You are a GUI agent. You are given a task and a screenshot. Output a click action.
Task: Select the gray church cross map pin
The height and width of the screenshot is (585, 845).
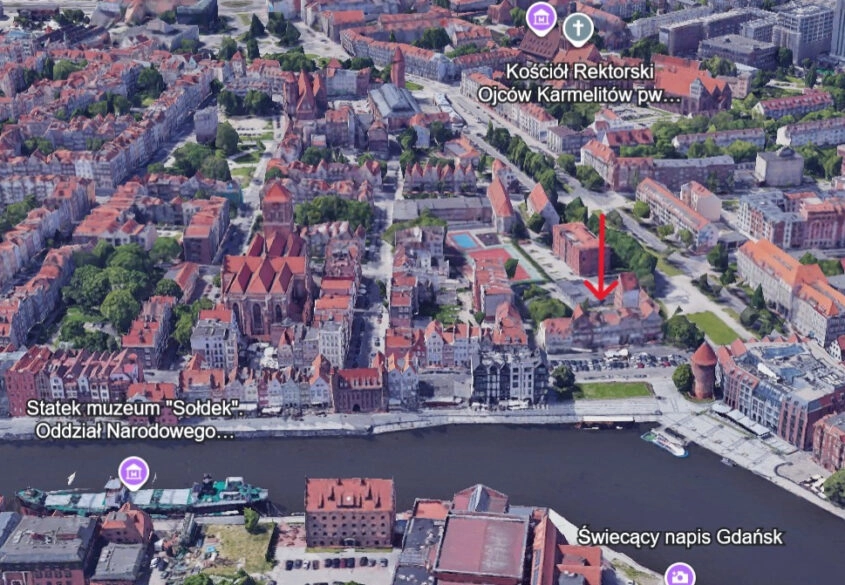coord(577,27)
